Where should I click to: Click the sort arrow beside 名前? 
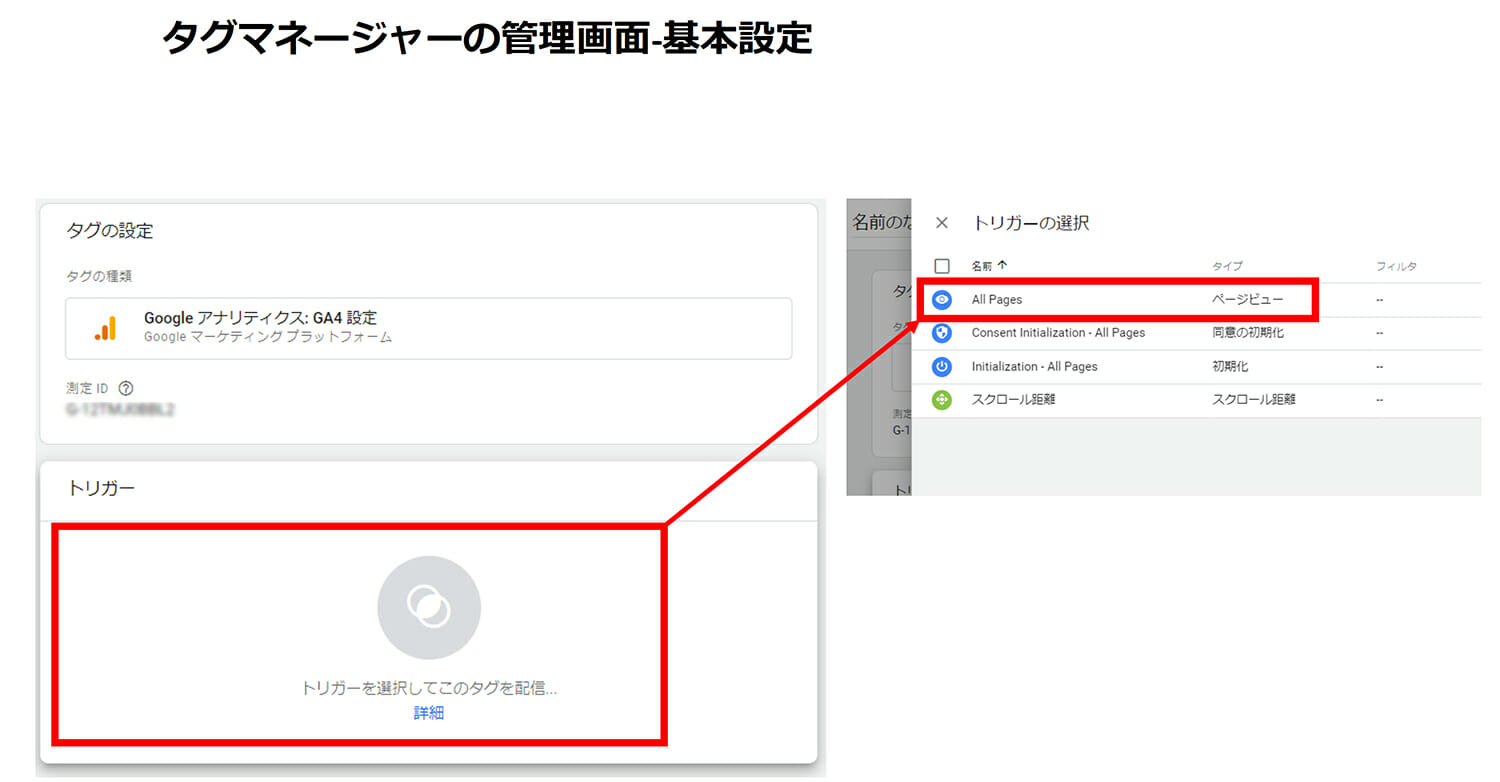(1002, 266)
